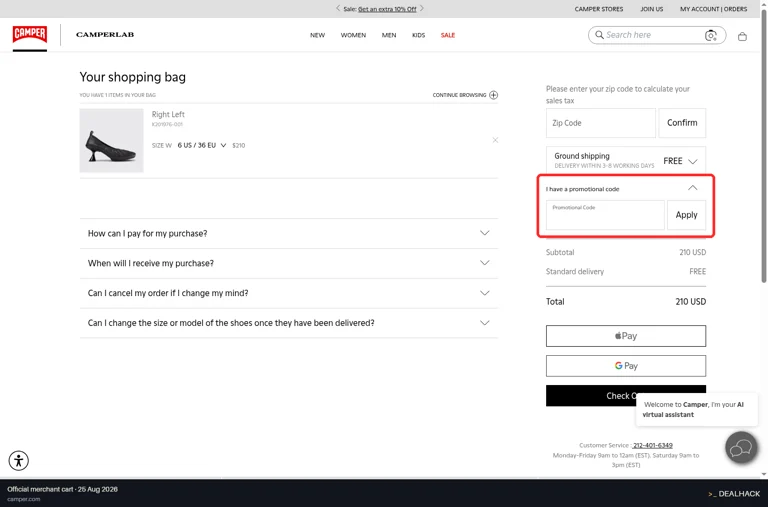Click the Total 210 USD amount
This screenshot has height=507, width=768.
pos(691,302)
